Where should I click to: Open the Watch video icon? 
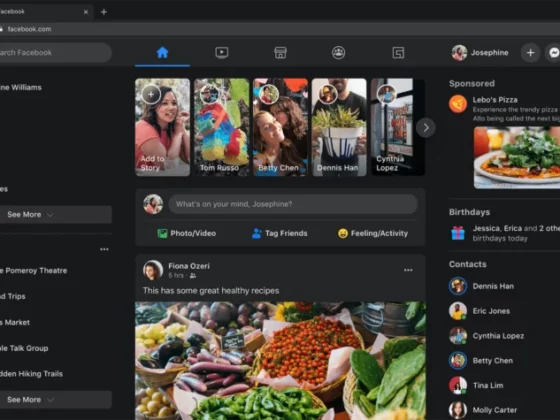click(x=221, y=53)
